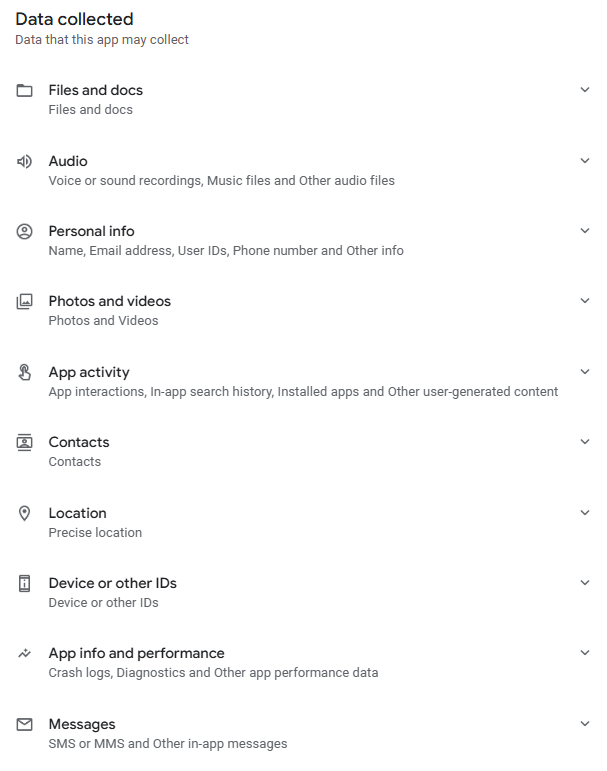This screenshot has width=607, height=771.
Task: Expand the Files and docs chevron
Action: pyautogui.click(x=585, y=90)
